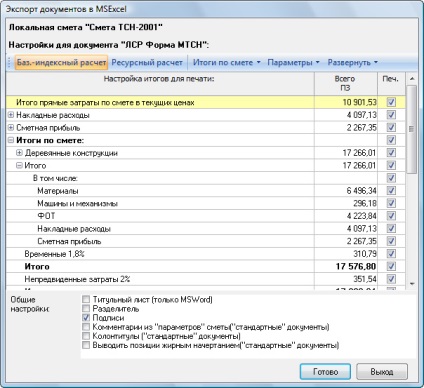Viewport: 424px width, 388px height.
Task: Select the value 296,18
Action: (365, 204)
